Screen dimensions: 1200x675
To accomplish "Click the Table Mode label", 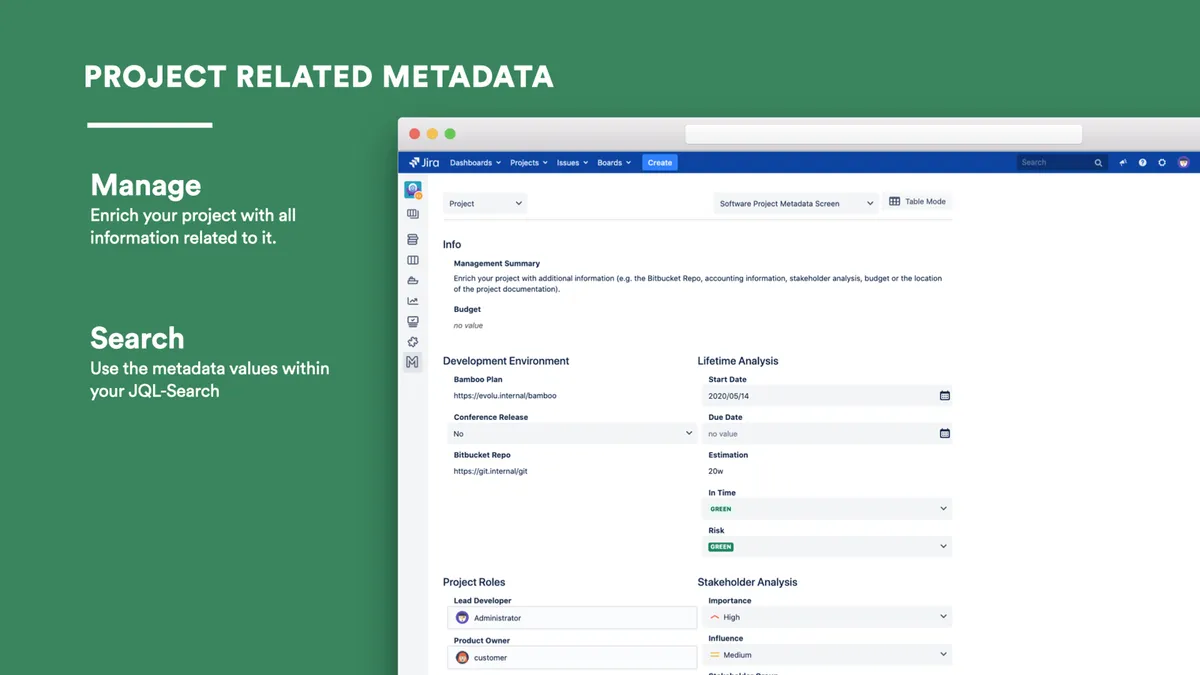I will click(925, 202).
